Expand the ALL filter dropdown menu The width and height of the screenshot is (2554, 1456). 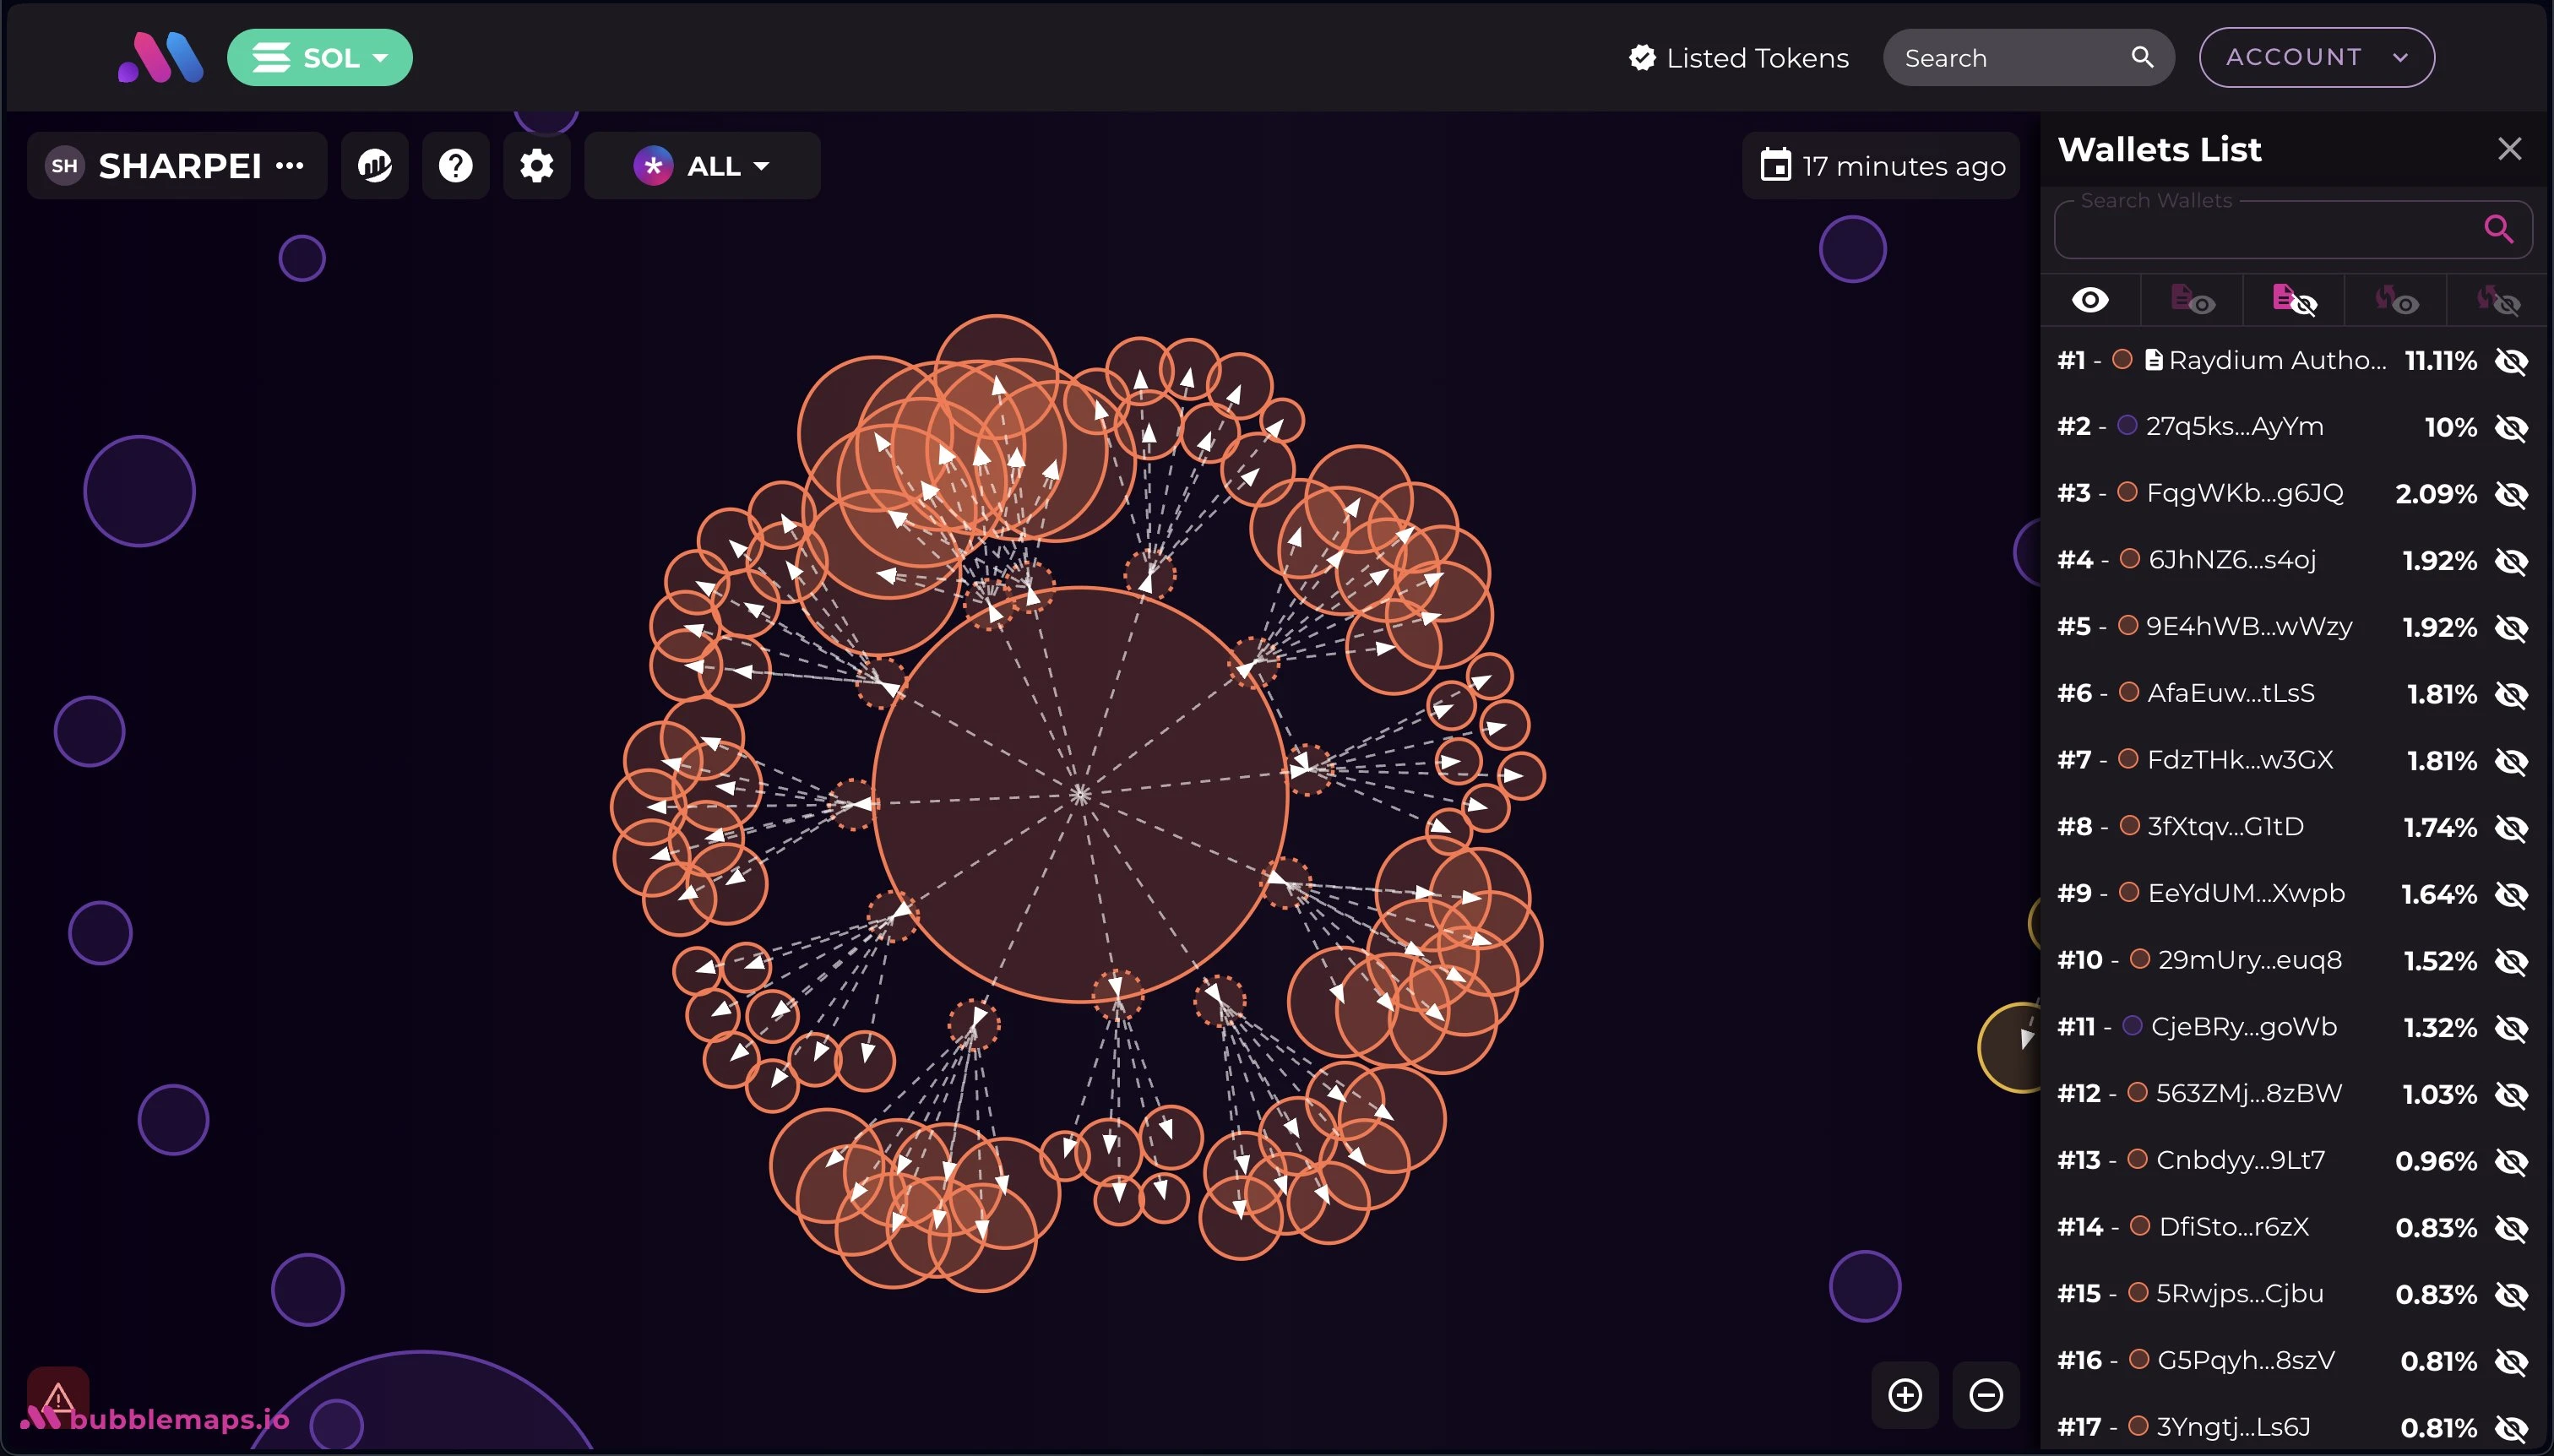(x=702, y=165)
